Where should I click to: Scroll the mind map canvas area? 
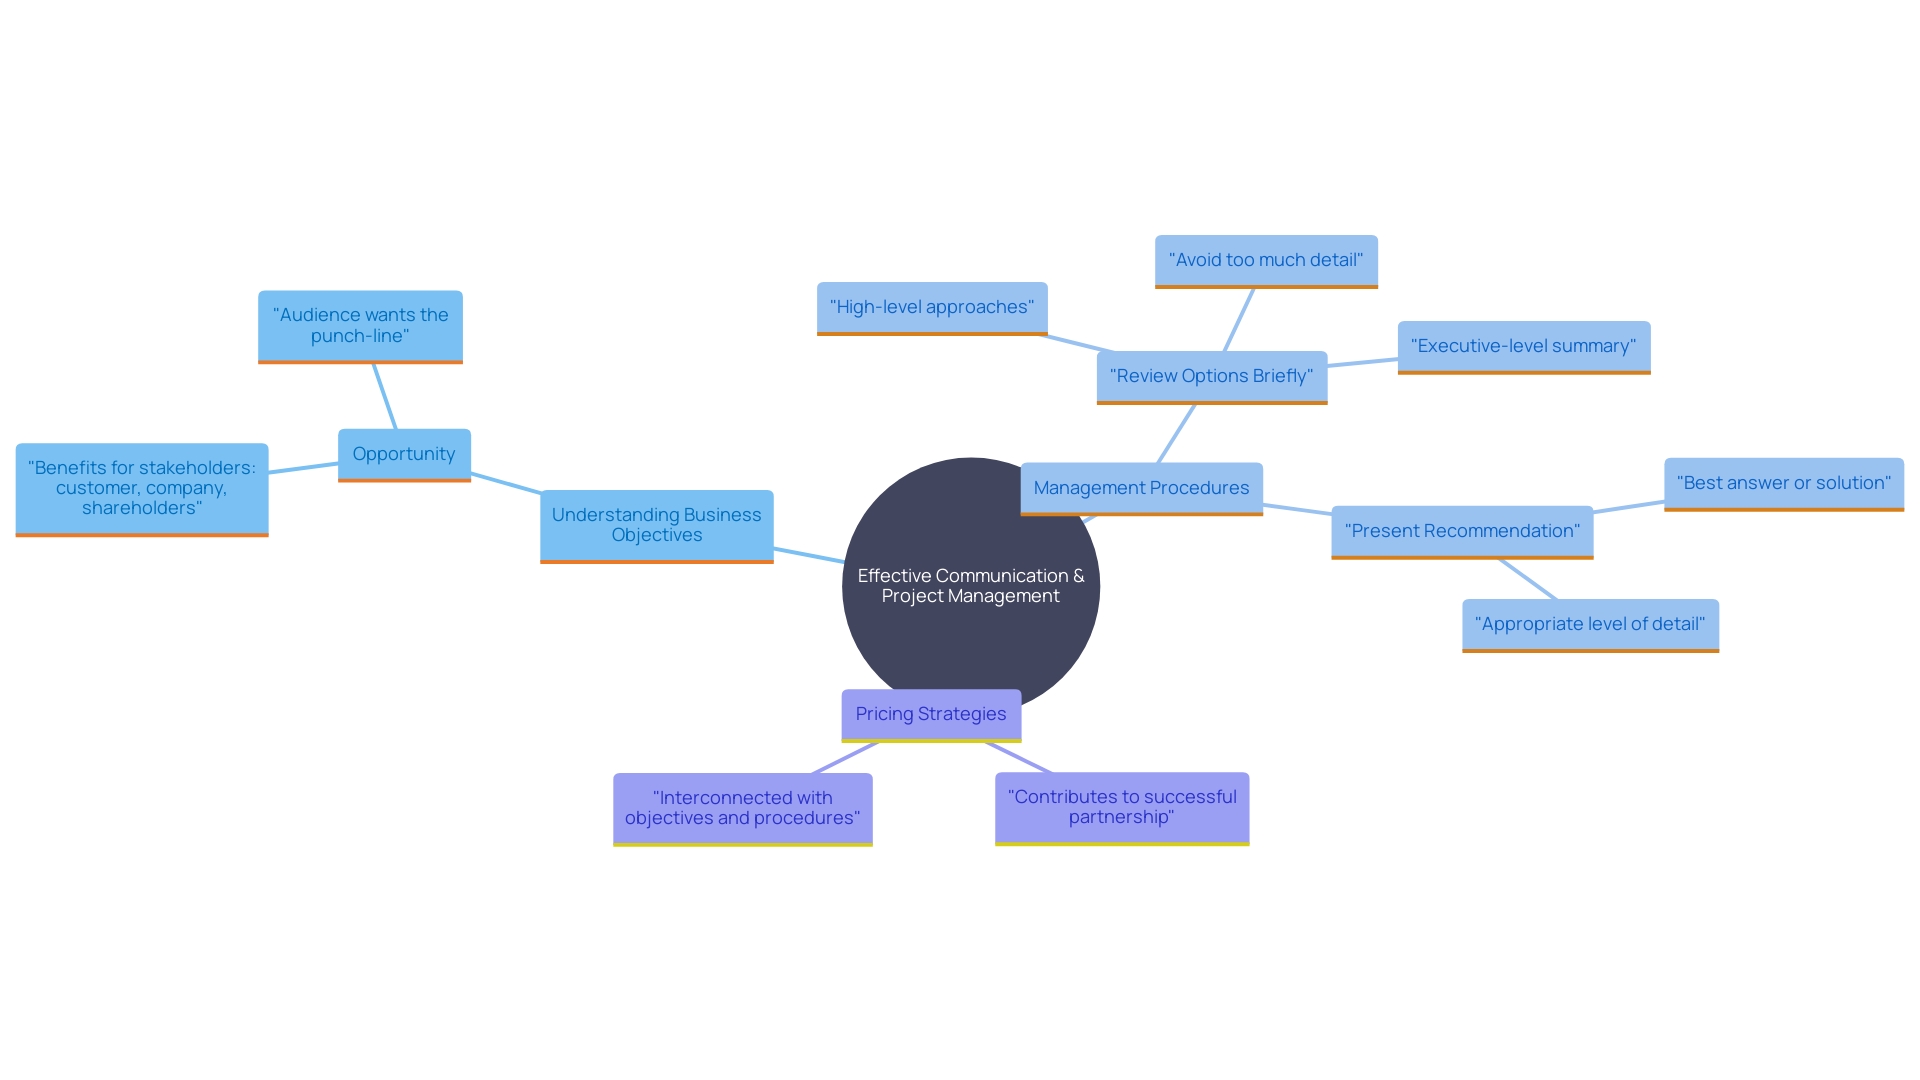pos(960,541)
